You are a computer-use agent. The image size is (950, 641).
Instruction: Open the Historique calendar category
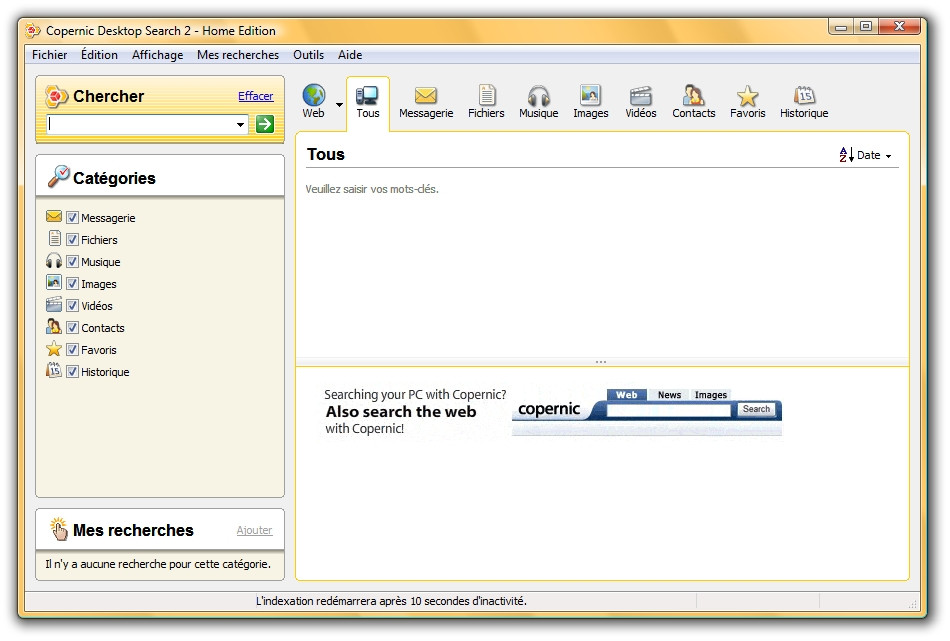coord(804,97)
